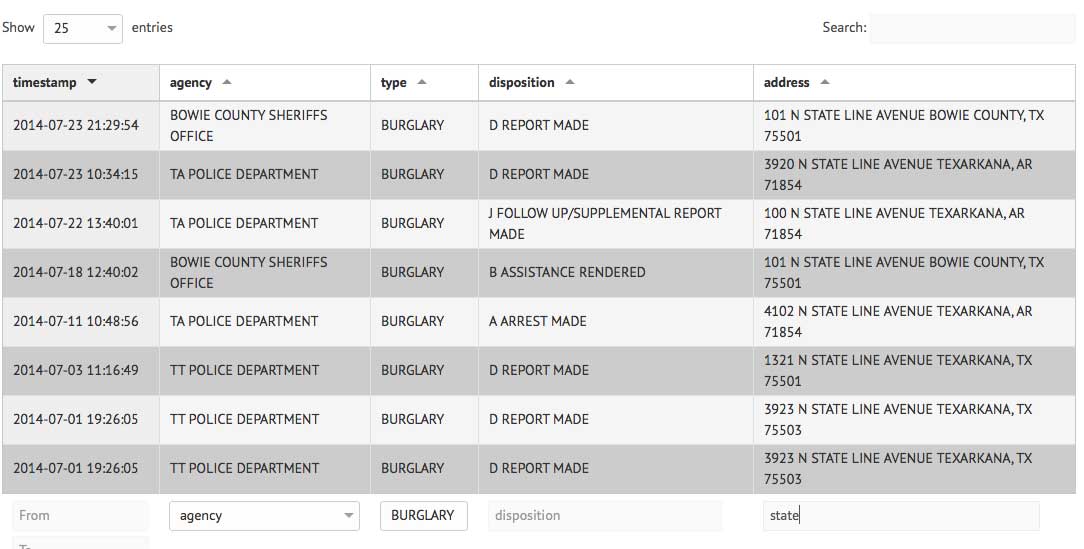This screenshot has width=1084, height=549.
Task: Select the 2014-07-23 21:29:54 row
Action: [76, 126]
